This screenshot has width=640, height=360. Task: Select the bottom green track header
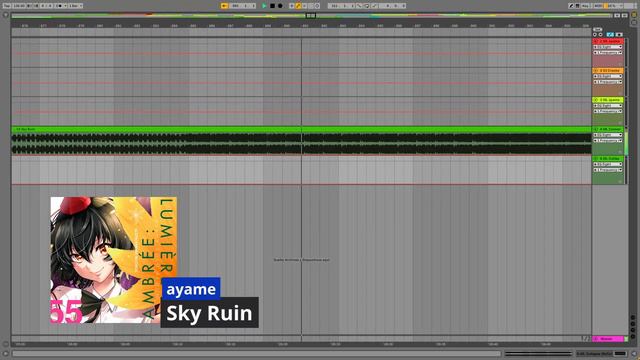pyautogui.click(x=608, y=158)
